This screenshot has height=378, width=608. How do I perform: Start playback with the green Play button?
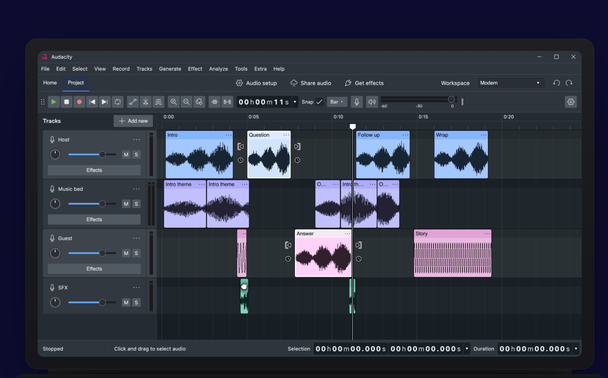54,102
